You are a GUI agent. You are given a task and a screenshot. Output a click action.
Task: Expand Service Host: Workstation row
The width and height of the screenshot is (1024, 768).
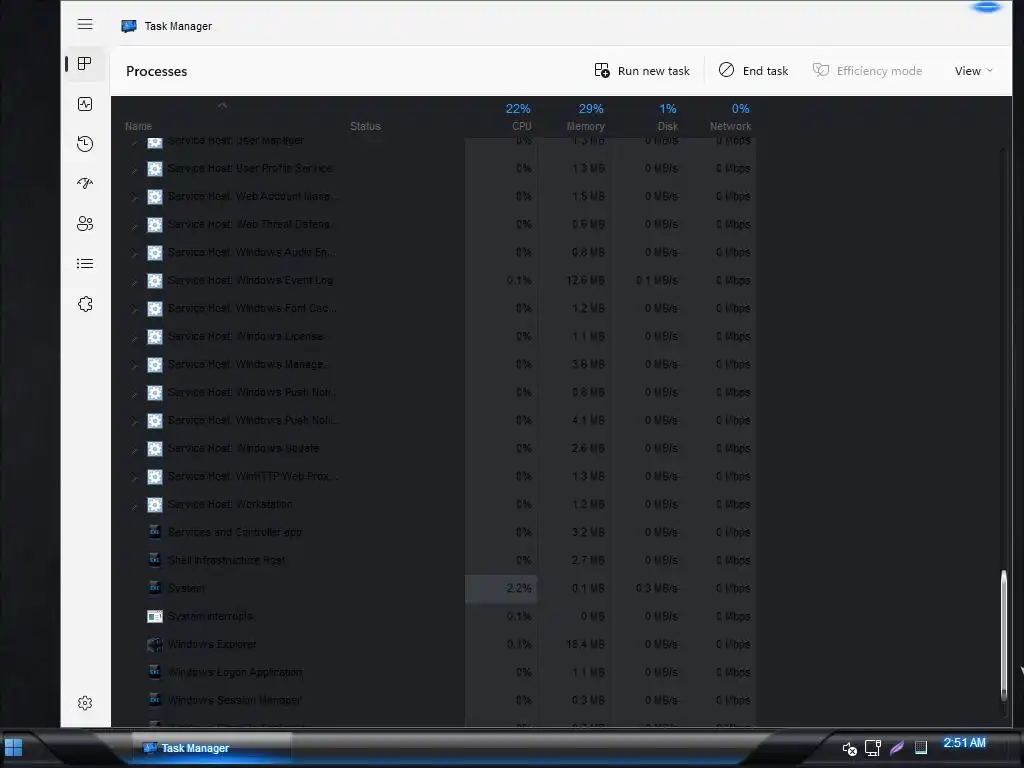[134, 505]
